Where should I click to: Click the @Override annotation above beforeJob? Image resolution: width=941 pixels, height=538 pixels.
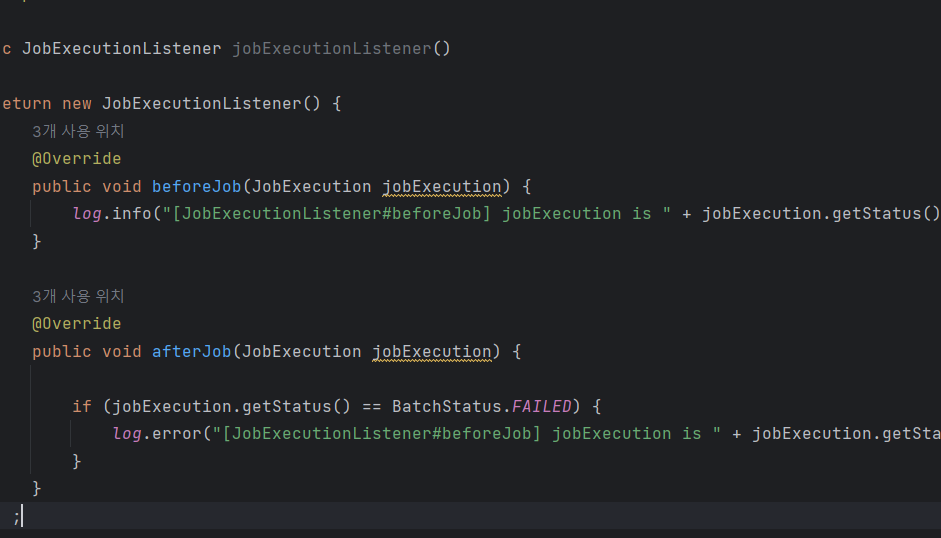click(x=77, y=159)
